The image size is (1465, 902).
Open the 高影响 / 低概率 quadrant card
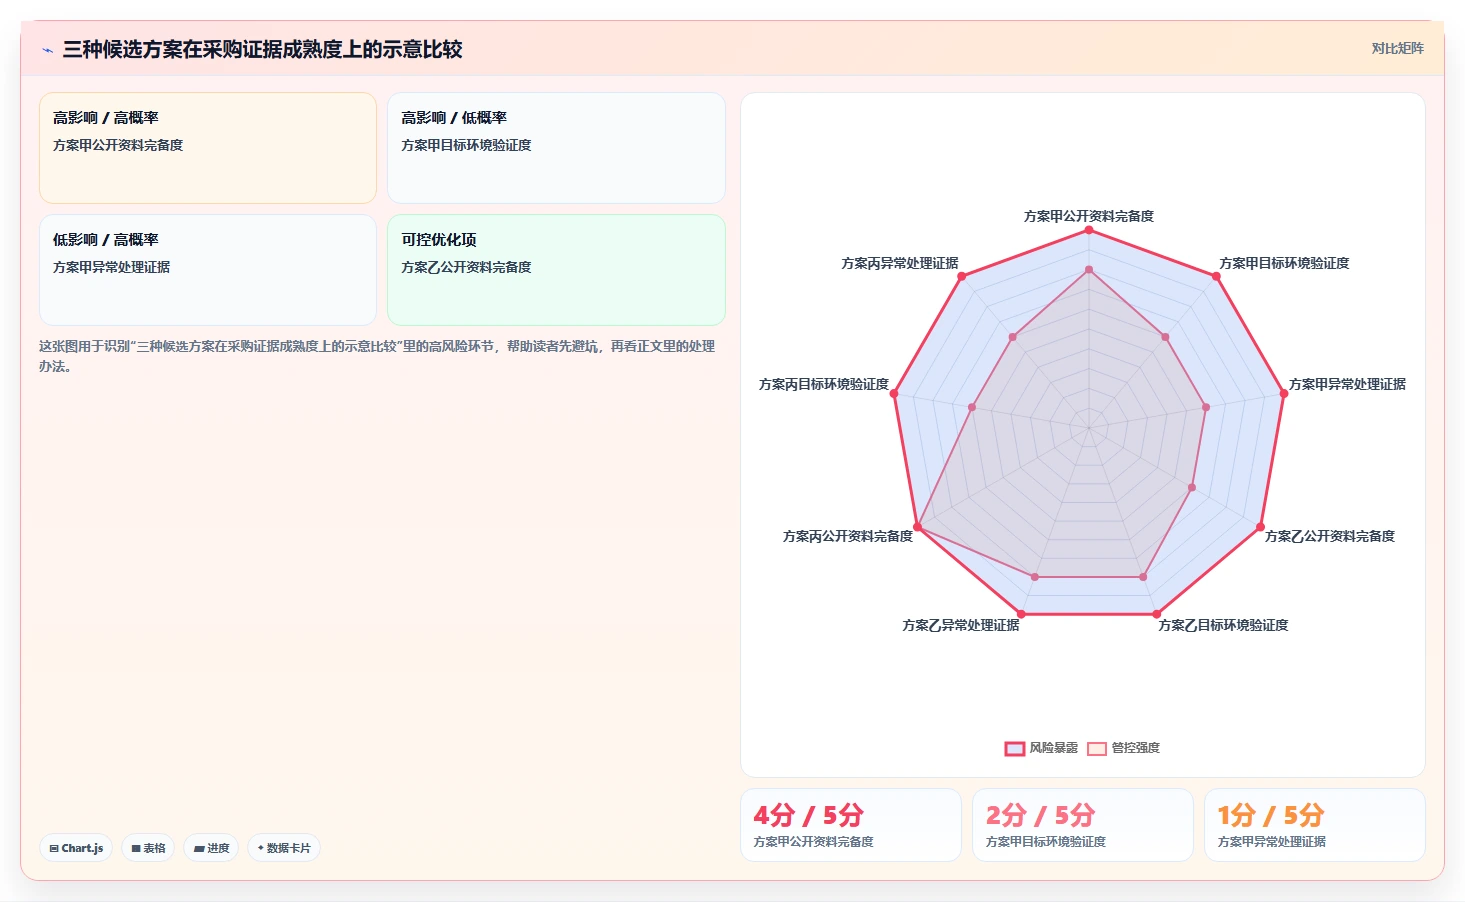[x=556, y=148]
